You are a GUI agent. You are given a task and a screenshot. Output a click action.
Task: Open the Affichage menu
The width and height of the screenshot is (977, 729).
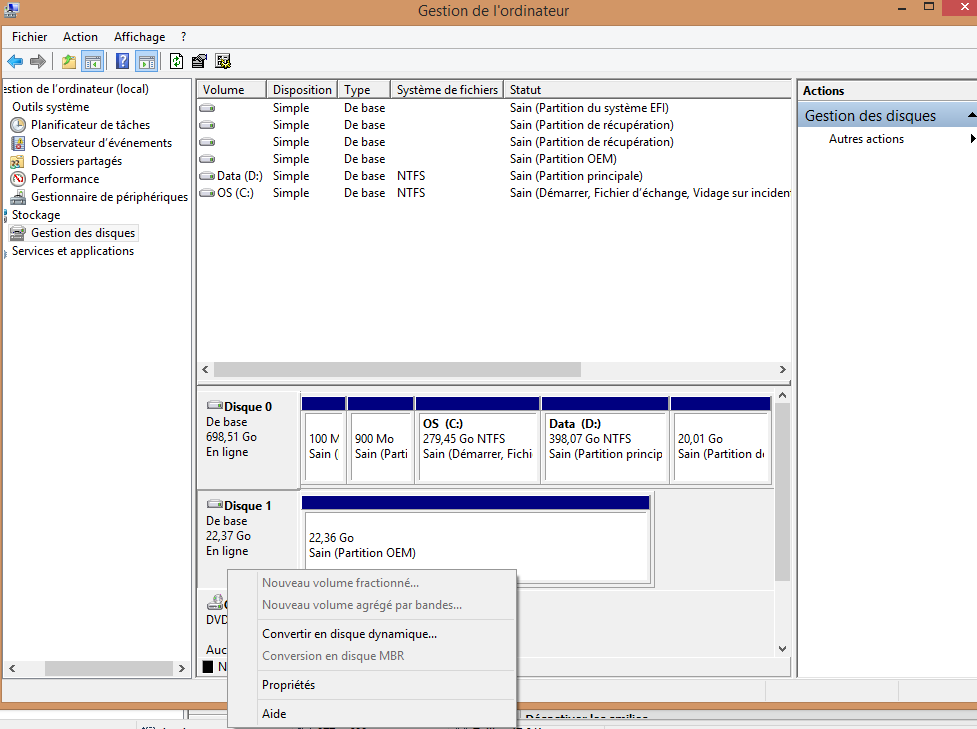click(140, 37)
